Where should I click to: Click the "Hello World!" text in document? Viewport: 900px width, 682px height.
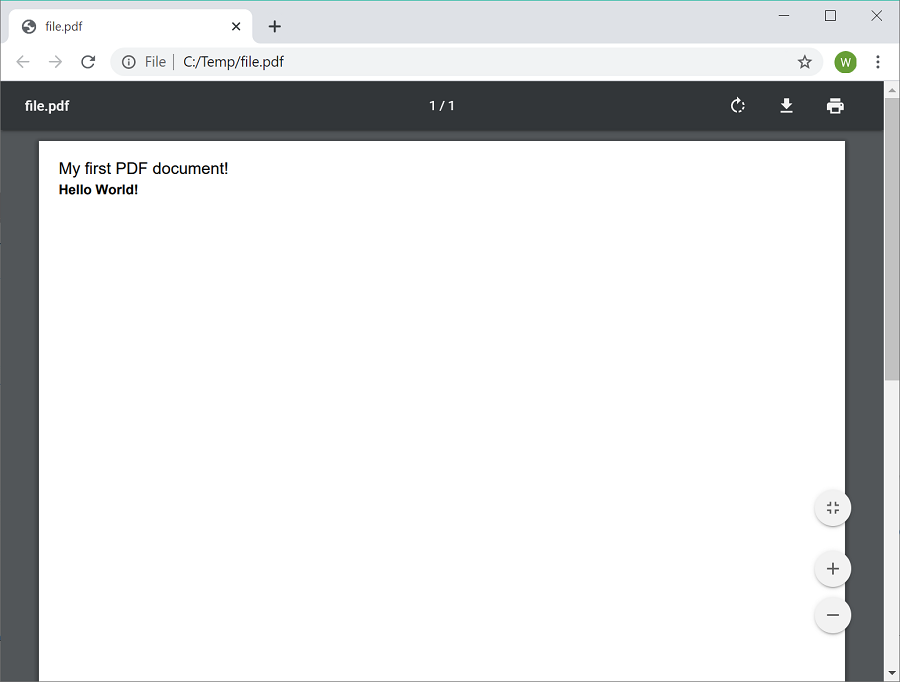coord(98,190)
